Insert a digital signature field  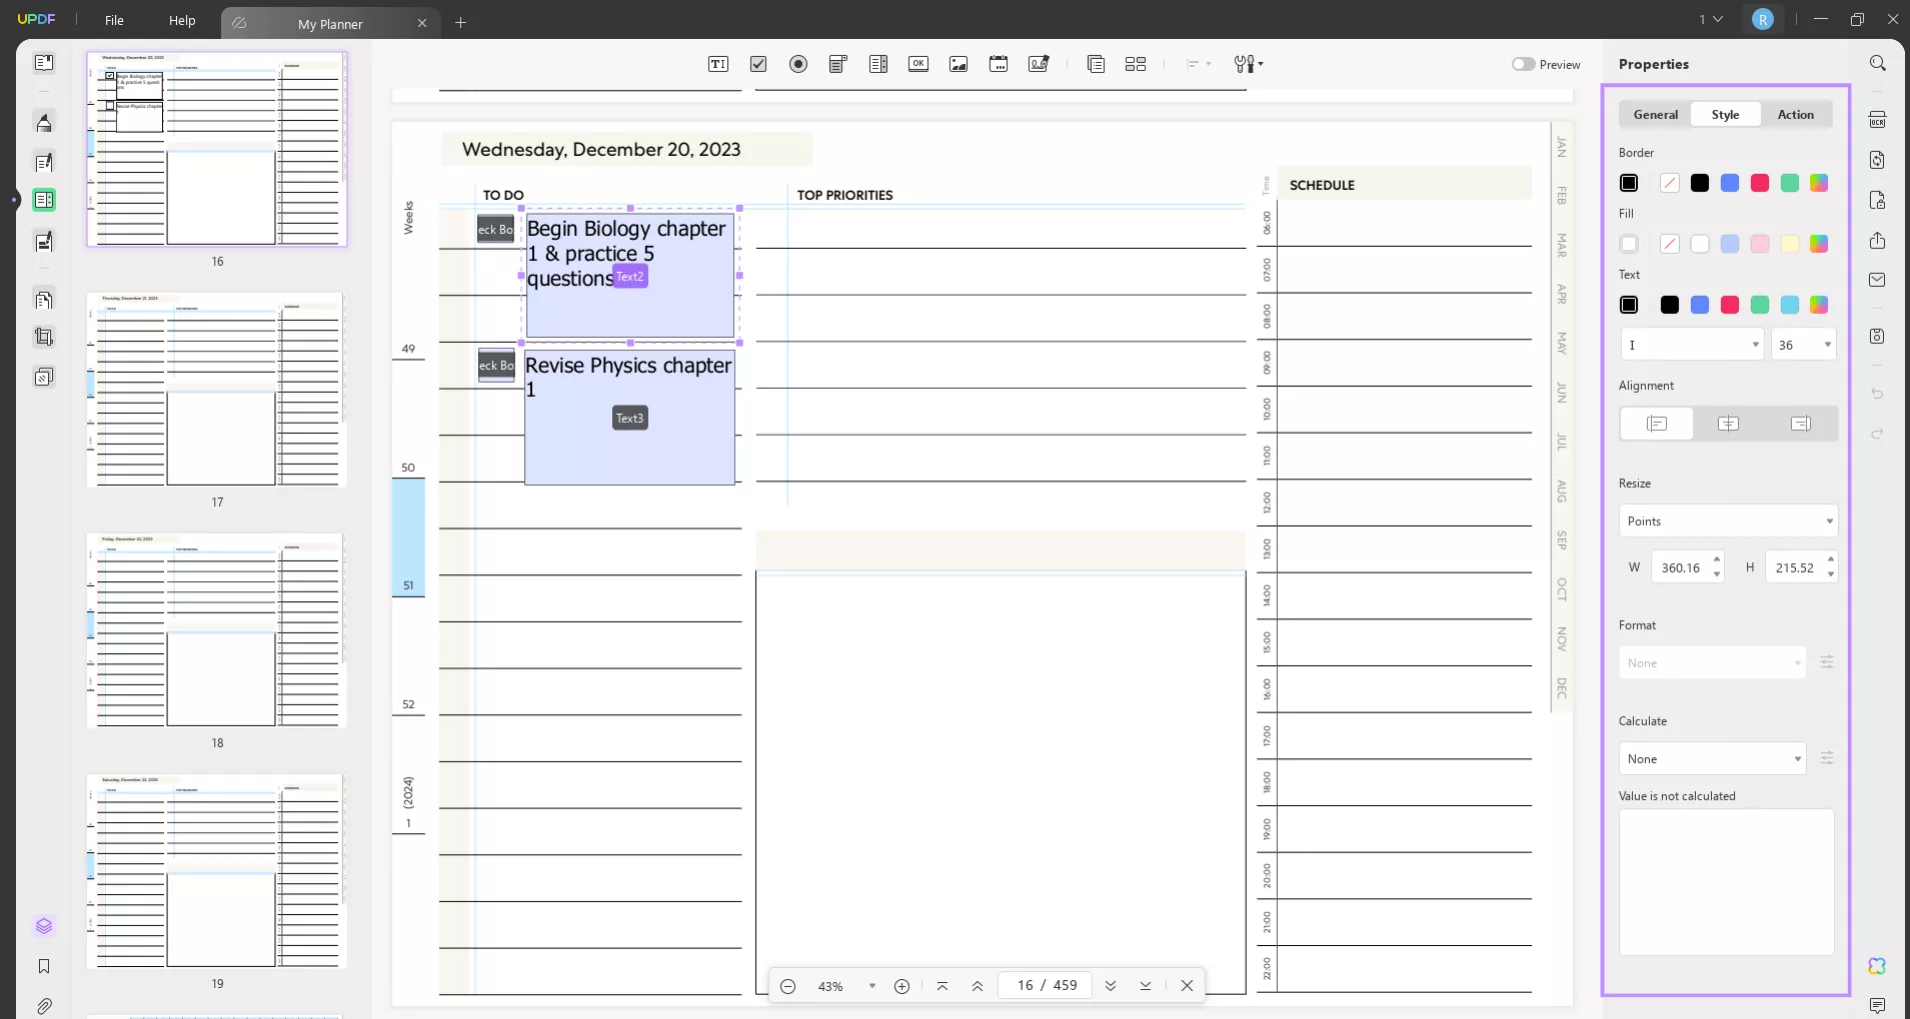pos(1037,63)
